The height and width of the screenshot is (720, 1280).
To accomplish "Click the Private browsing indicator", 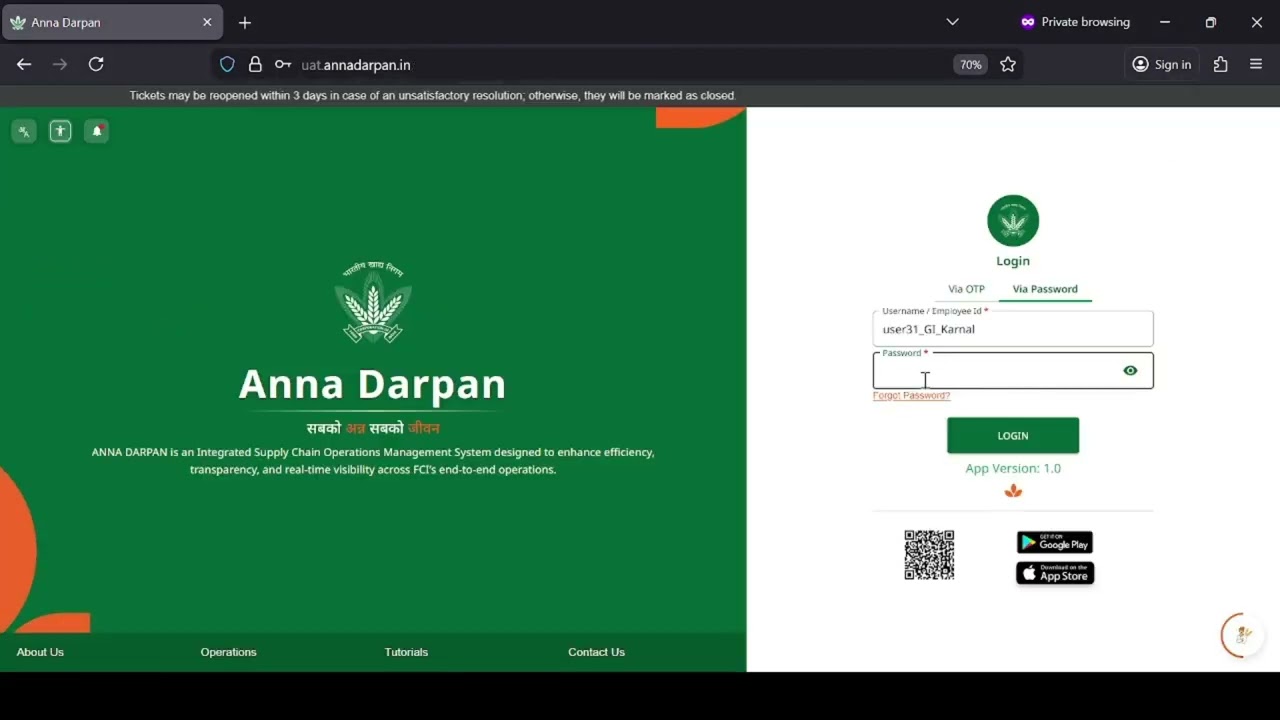I will coord(1075,22).
